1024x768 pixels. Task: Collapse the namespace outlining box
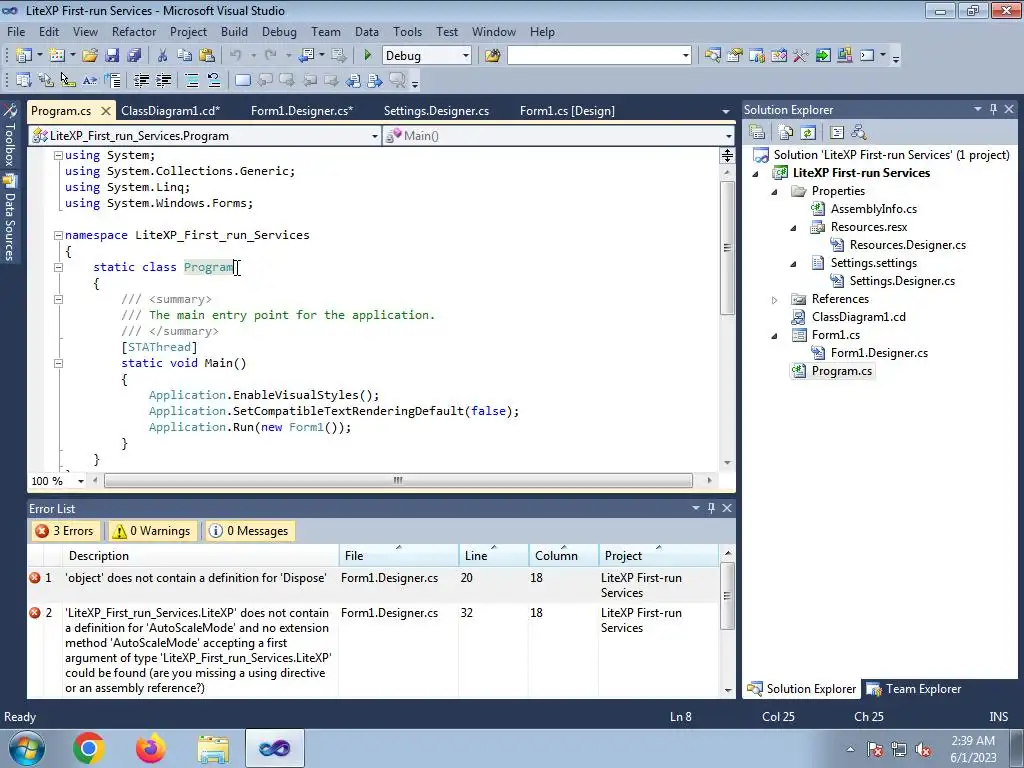tap(58, 235)
